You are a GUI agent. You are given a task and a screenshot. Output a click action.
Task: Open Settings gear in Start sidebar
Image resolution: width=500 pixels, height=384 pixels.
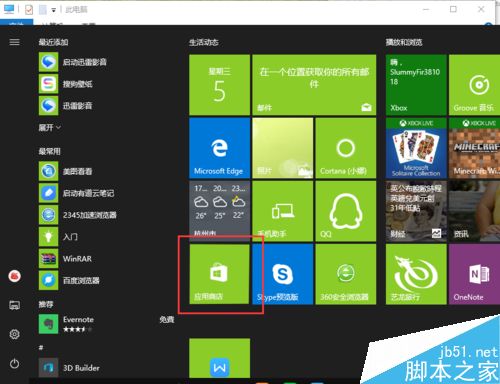pos(14,334)
